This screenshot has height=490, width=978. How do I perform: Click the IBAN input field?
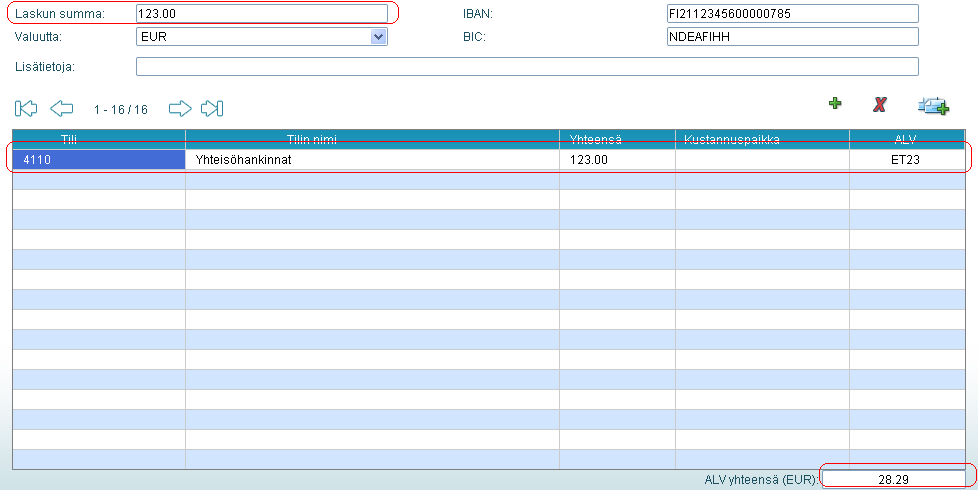point(793,13)
